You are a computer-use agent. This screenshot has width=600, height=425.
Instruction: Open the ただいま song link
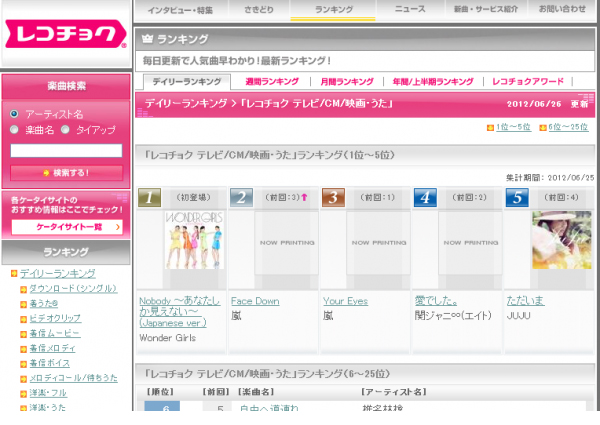pyautogui.click(x=525, y=301)
